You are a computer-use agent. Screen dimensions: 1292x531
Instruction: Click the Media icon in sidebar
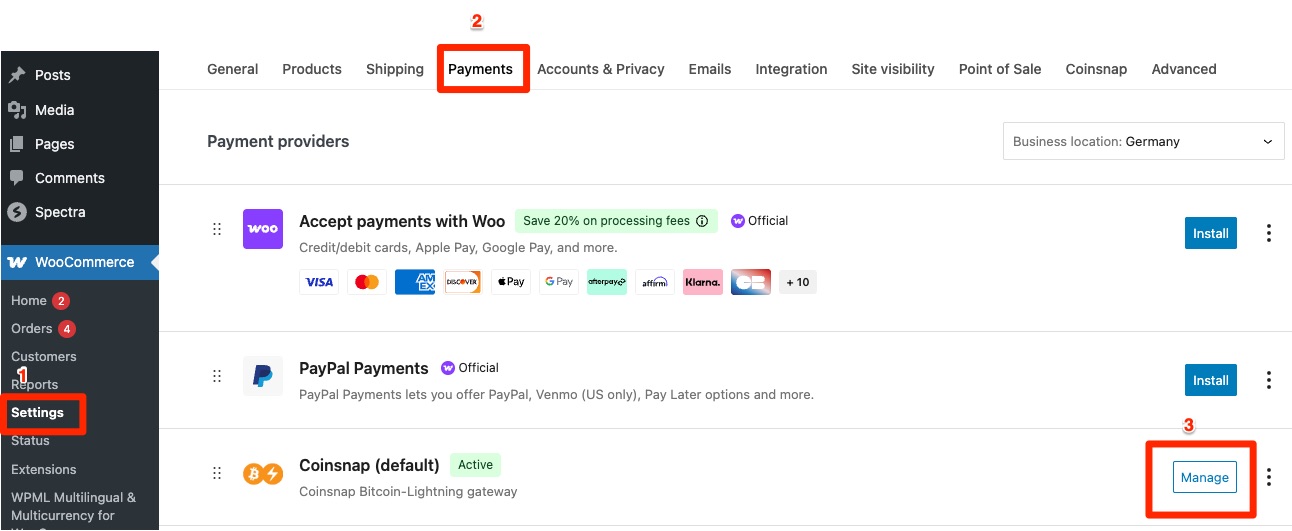pos(17,110)
